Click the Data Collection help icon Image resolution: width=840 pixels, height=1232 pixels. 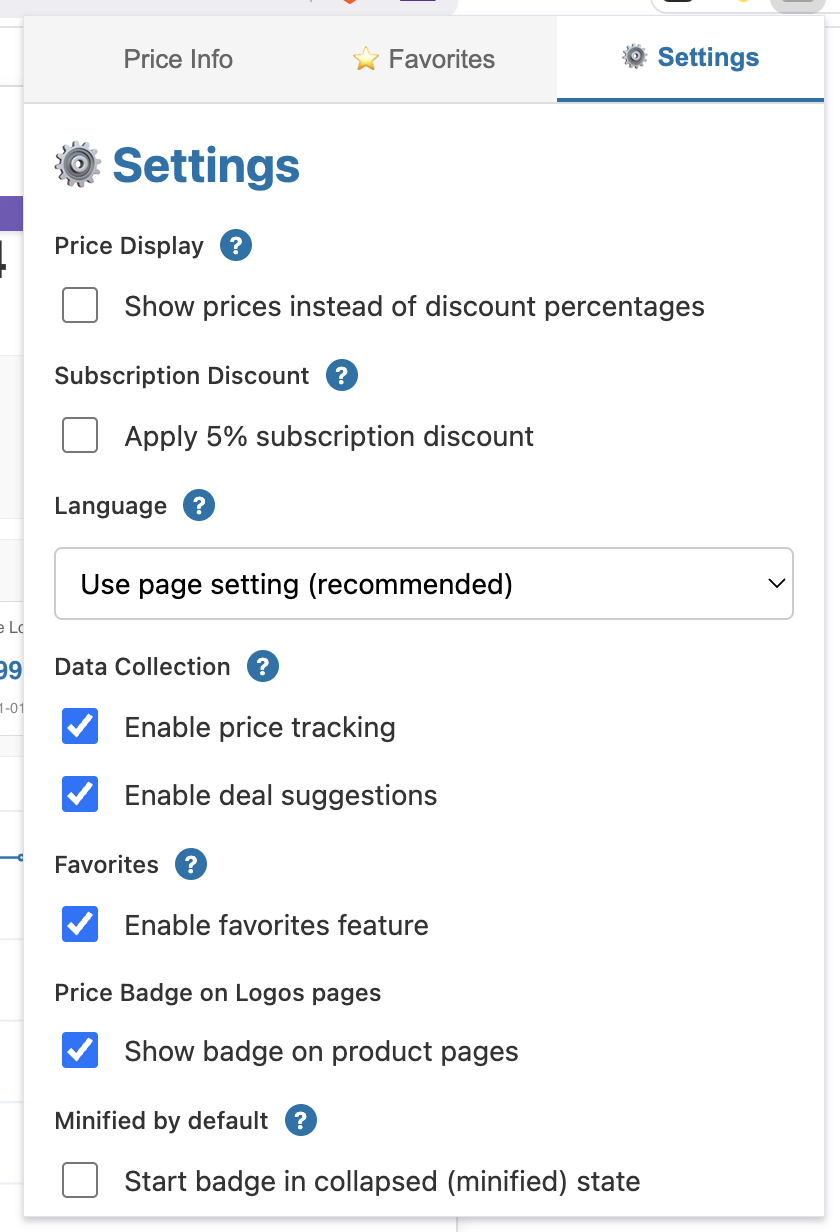point(262,666)
